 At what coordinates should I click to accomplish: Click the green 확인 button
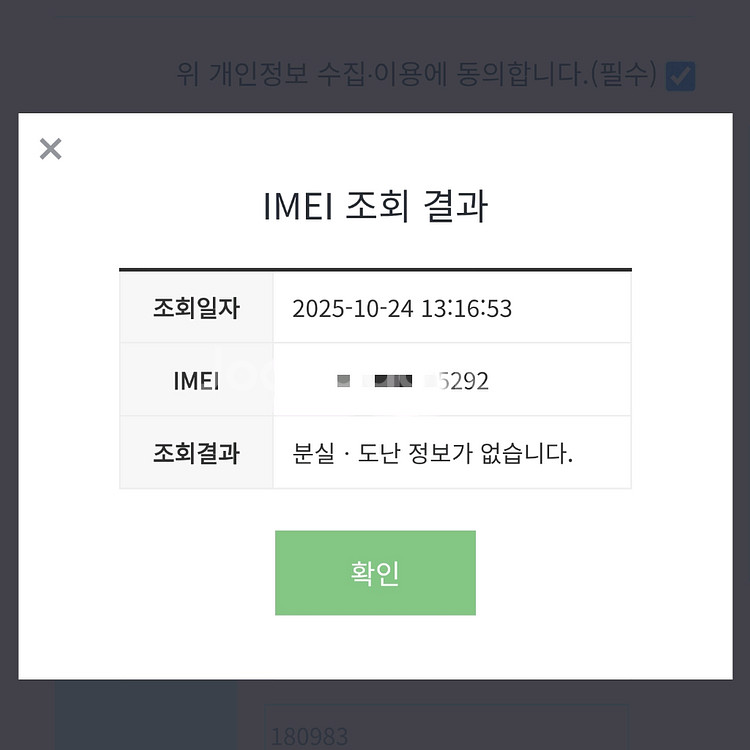[x=375, y=573]
